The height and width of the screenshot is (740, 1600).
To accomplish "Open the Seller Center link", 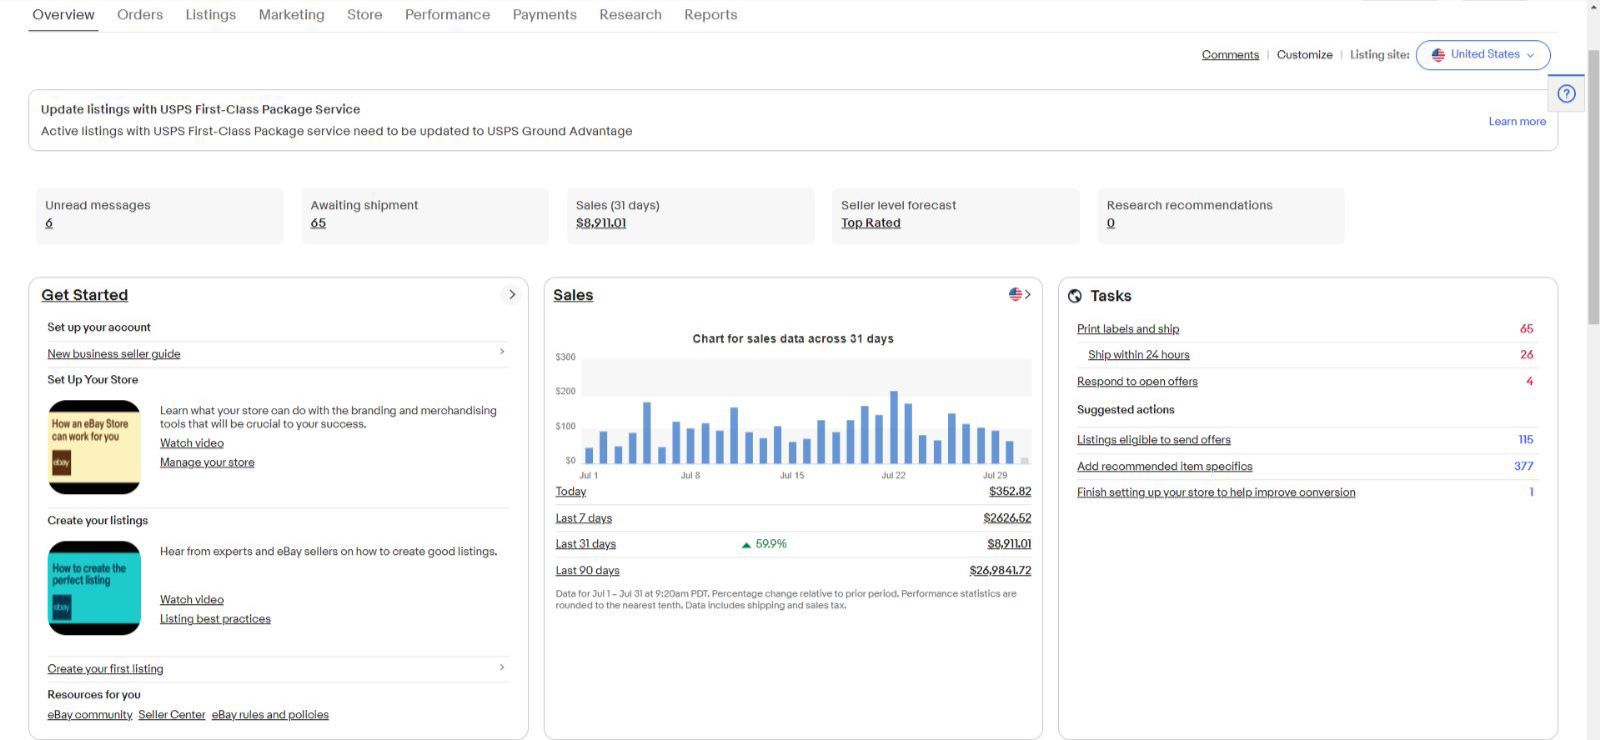I will tap(172, 715).
